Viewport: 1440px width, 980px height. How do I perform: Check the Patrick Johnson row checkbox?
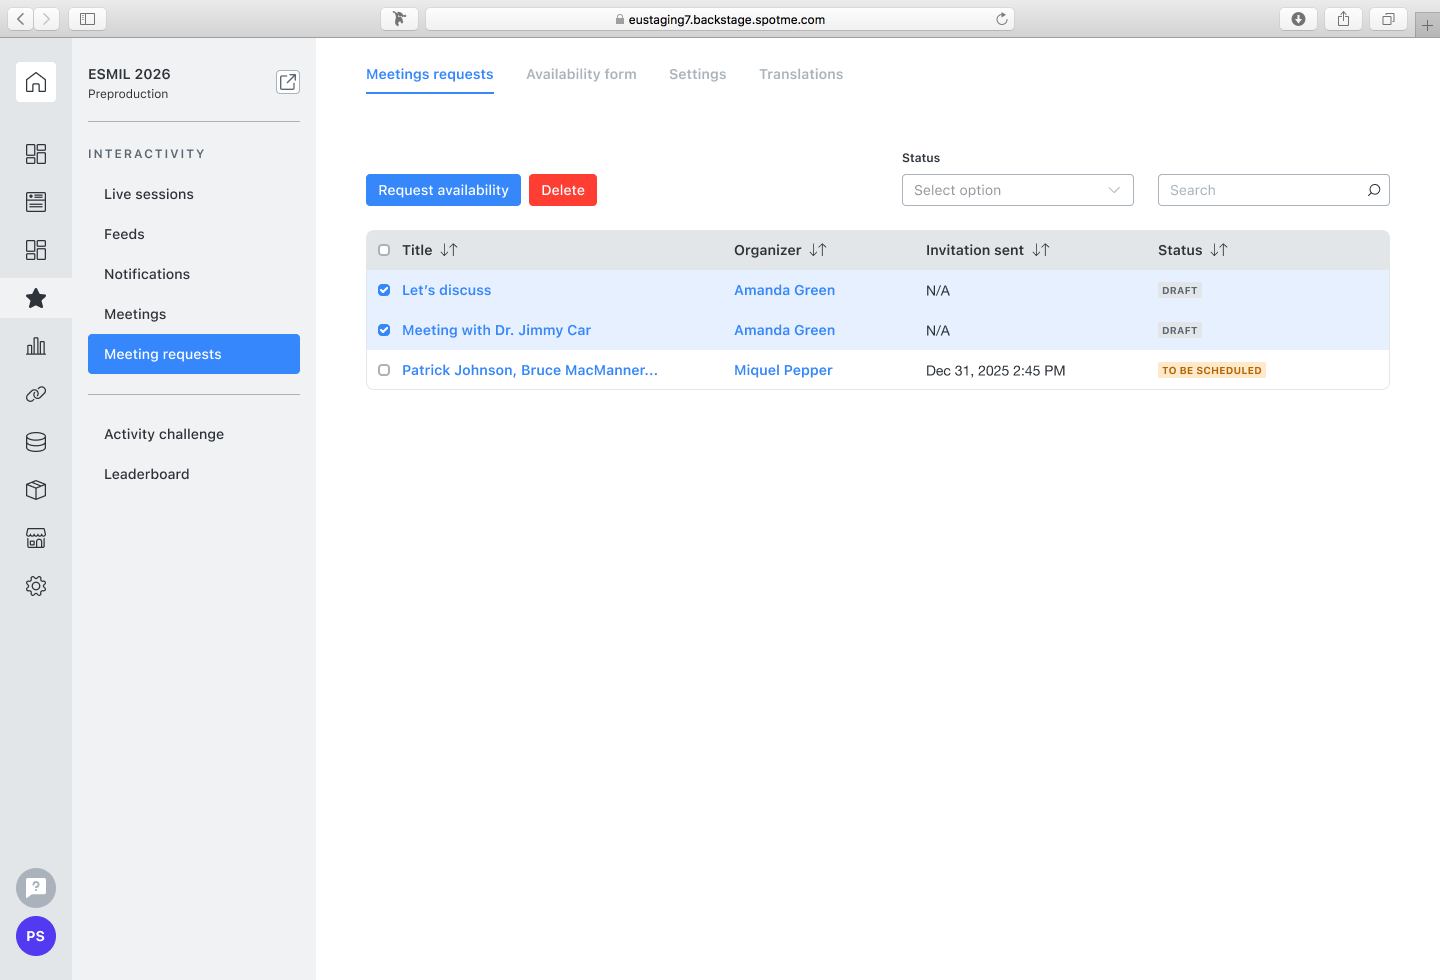tap(384, 370)
